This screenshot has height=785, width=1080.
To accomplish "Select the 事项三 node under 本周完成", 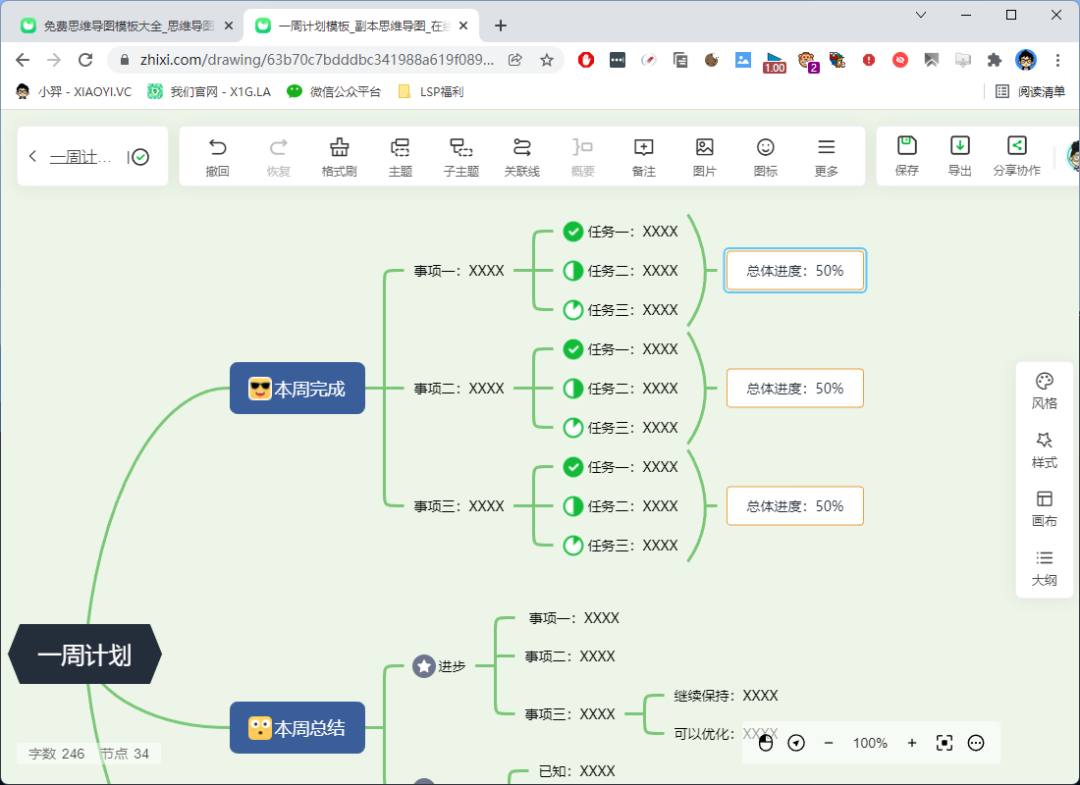I will point(459,506).
